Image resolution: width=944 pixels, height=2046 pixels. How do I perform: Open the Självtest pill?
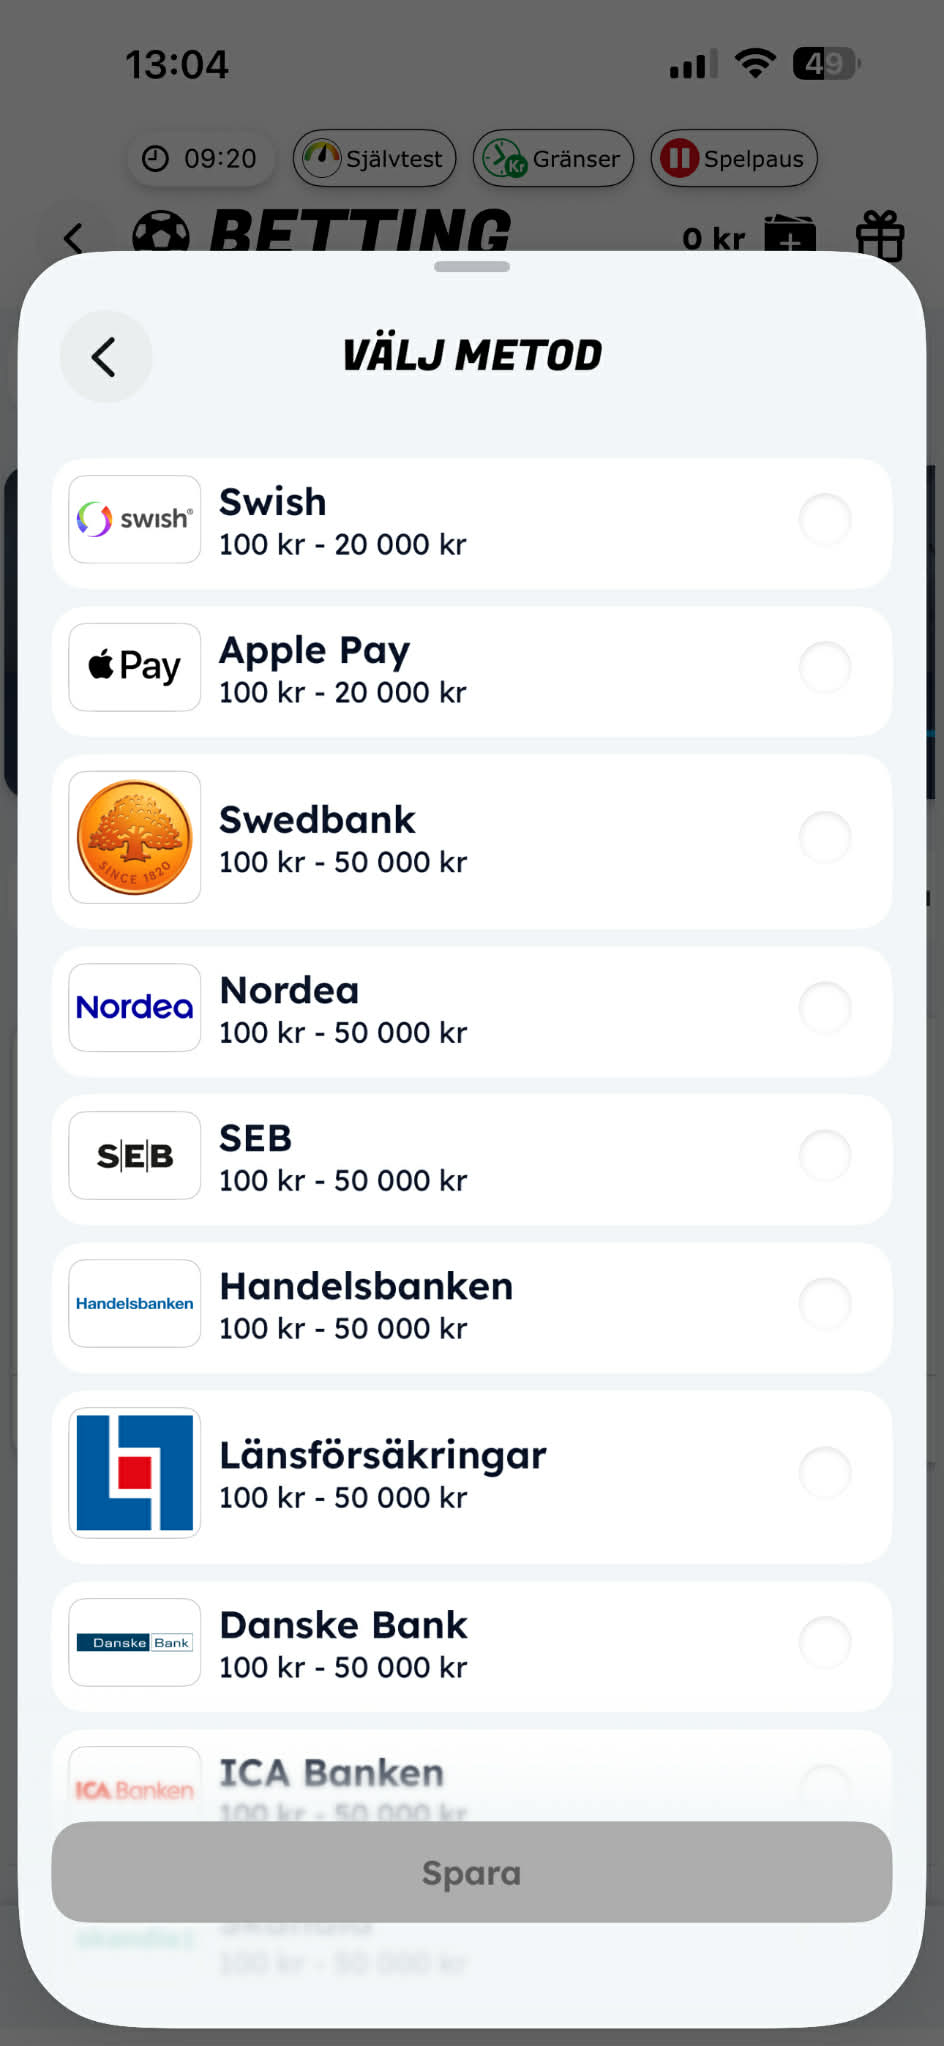point(375,159)
